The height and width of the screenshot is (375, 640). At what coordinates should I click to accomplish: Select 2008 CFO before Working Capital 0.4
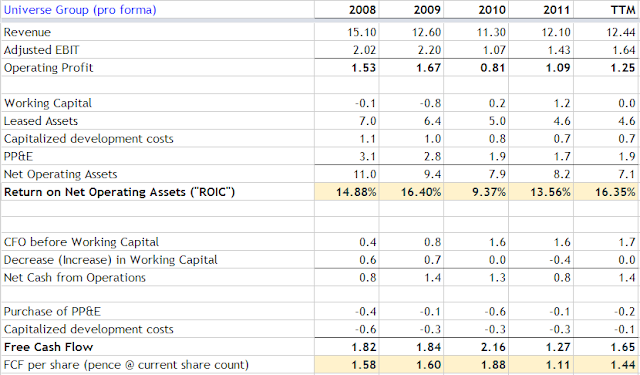coord(367,242)
